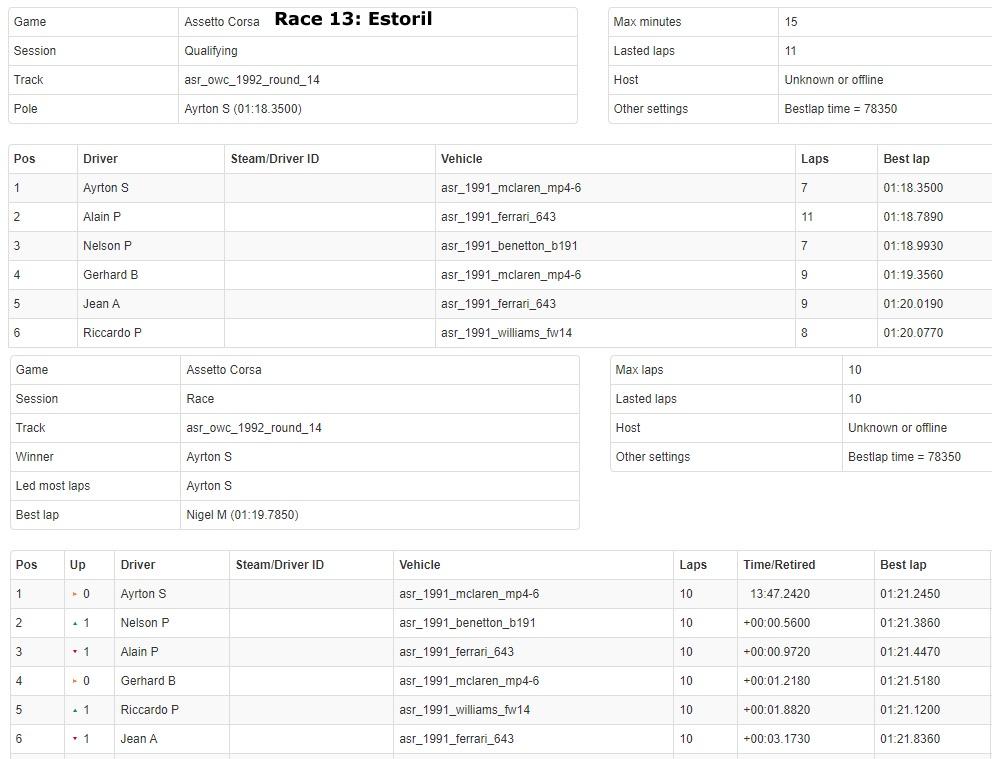Click best lap 'Nigel M (01:19.7850)'
The height and width of the screenshot is (759, 992).
pyautogui.click(x=242, y=515)
